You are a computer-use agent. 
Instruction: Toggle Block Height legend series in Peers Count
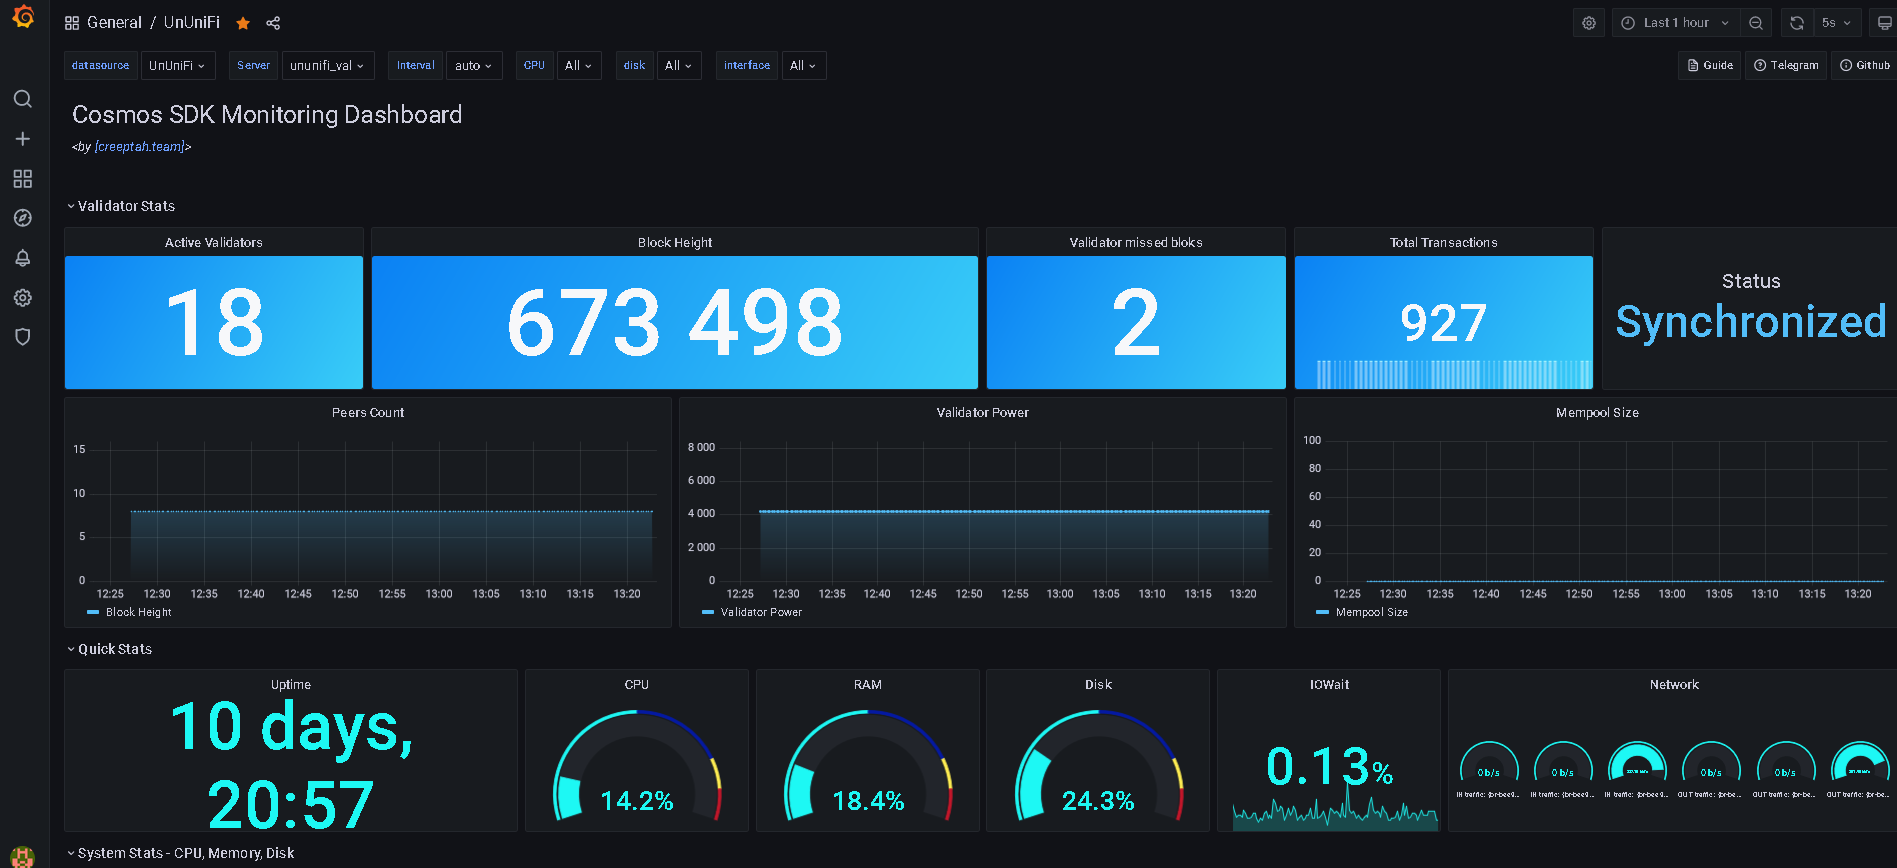pyautogui.click(x=138, y=612)
